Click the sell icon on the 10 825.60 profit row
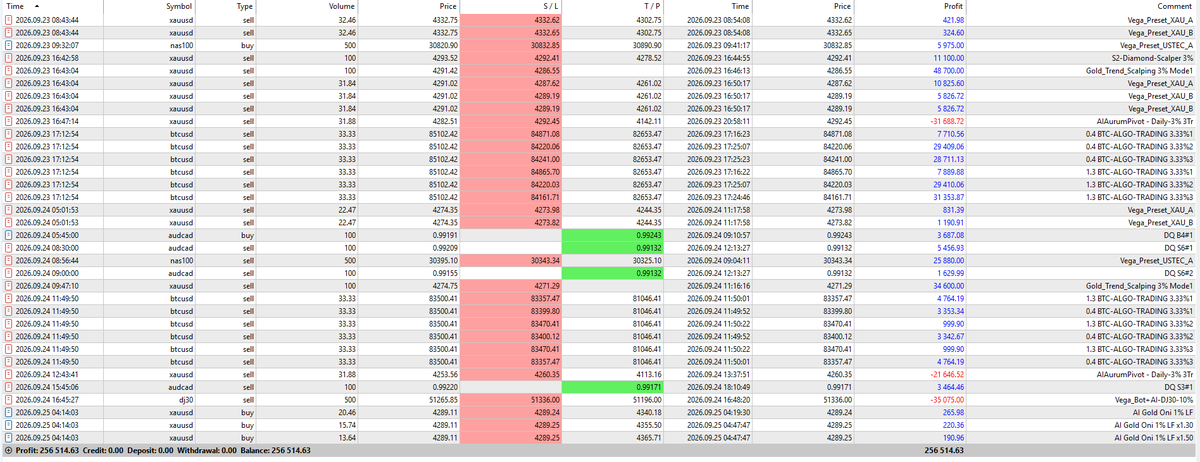The width and height of the screenshot is (1200, 462). (9, 84)
